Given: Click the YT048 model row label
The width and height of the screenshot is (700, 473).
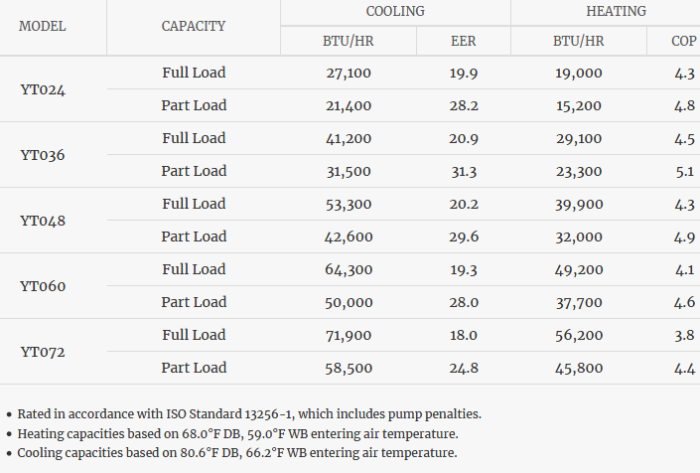Looking at the screenshot, I should 43,220.
